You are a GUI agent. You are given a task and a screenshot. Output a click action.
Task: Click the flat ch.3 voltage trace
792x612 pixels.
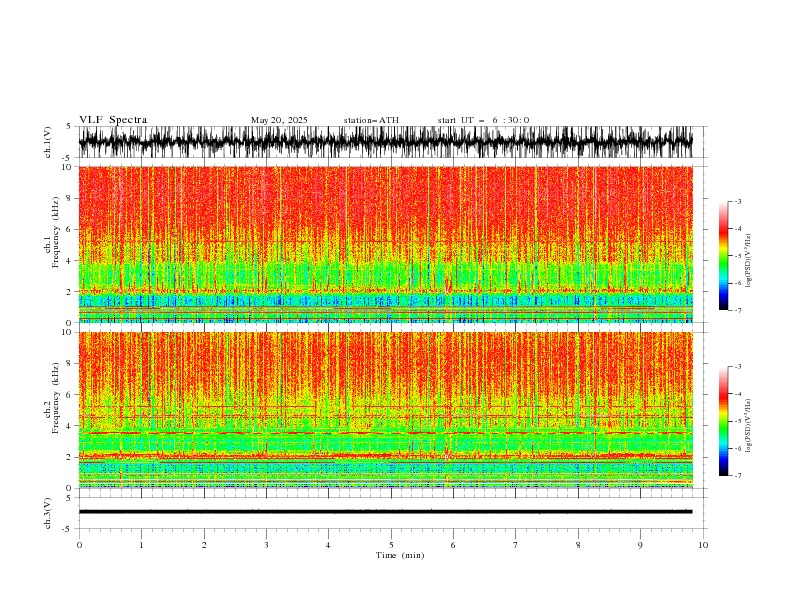(385, 512)
